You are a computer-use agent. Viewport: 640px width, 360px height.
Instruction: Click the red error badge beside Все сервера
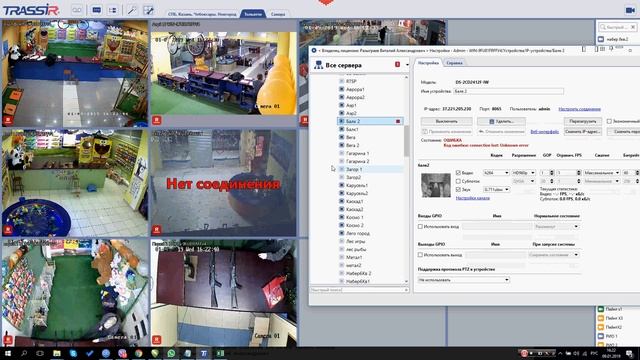[397, 64]
